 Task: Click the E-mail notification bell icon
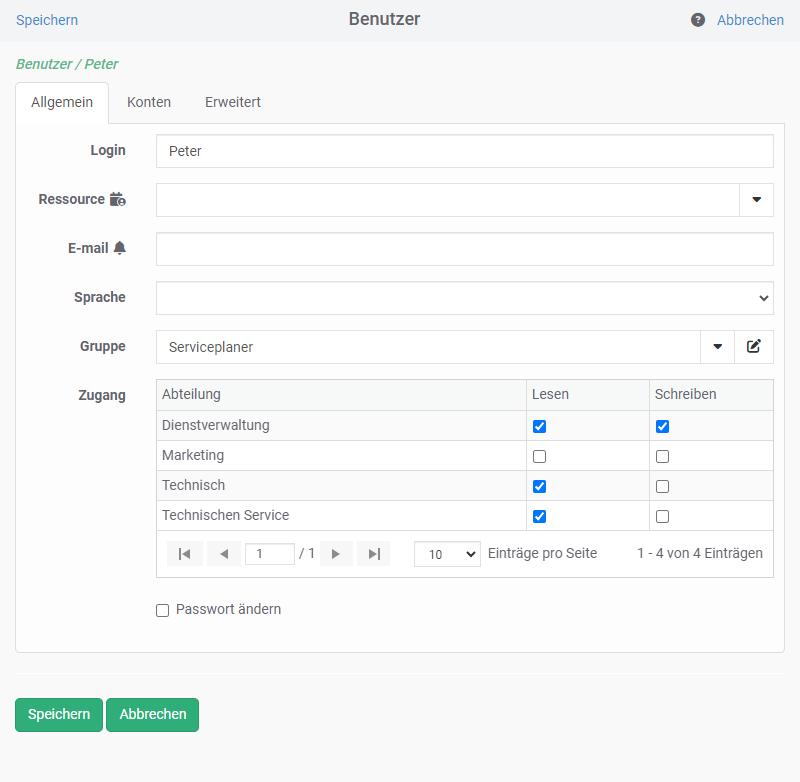tap(120, 248)
